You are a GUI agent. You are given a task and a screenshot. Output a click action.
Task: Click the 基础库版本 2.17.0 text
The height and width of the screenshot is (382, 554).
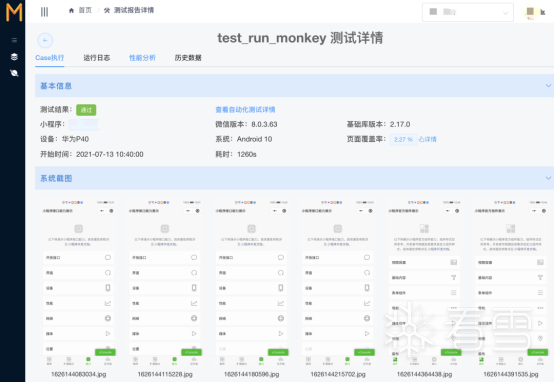tap(378, 124)
